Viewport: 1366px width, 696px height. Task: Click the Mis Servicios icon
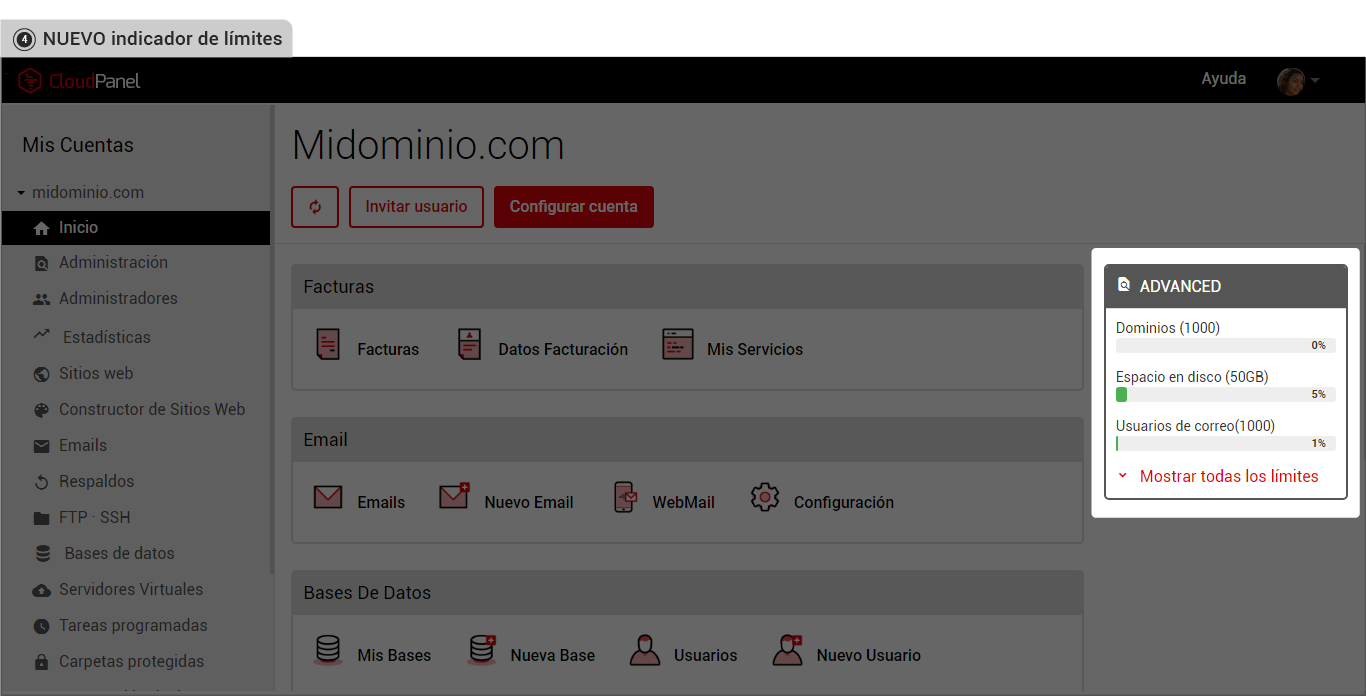677,344
